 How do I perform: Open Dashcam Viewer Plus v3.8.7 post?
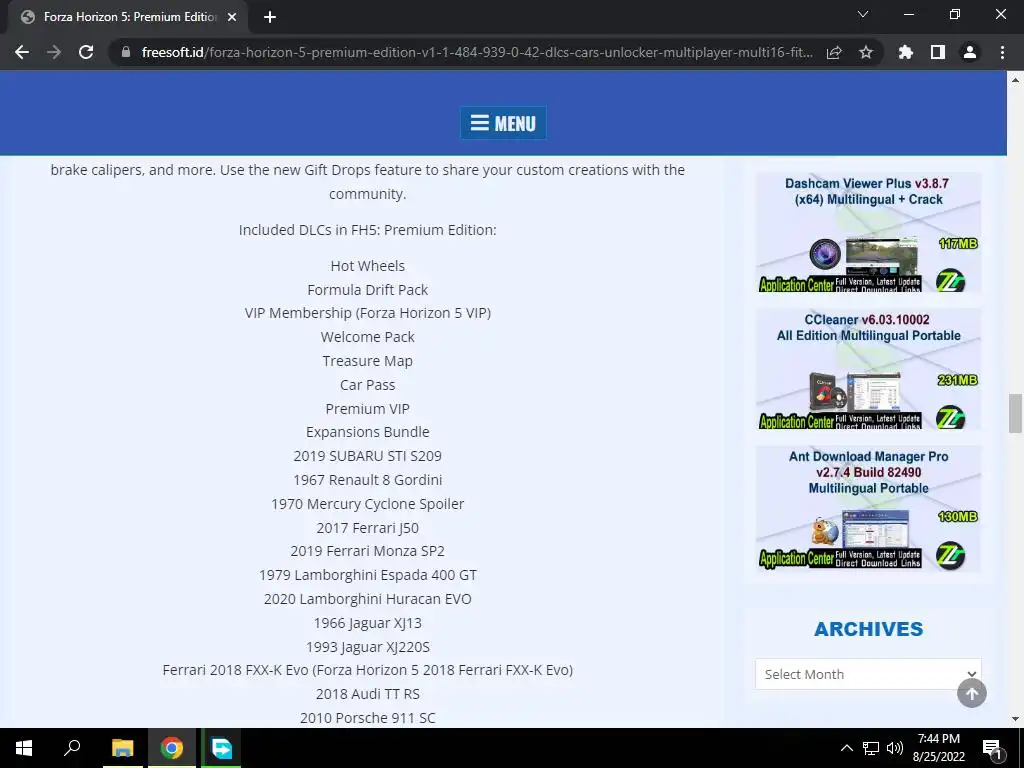(x=868, y=232)
